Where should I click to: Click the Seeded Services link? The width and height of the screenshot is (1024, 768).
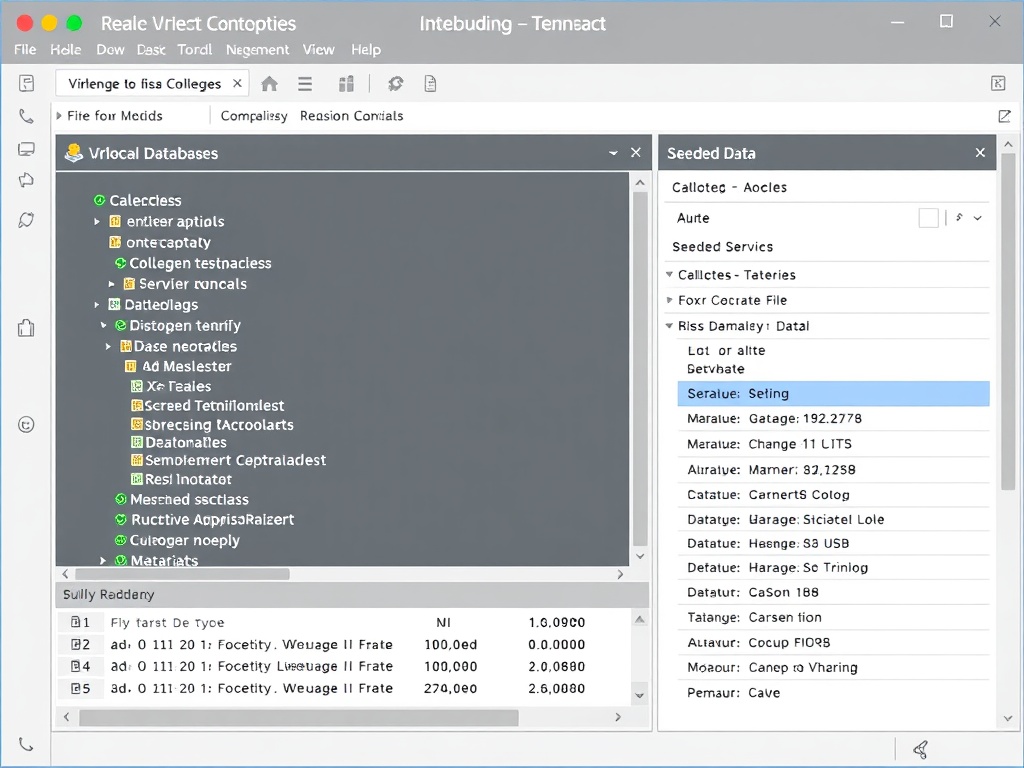(x=722, y=246)
